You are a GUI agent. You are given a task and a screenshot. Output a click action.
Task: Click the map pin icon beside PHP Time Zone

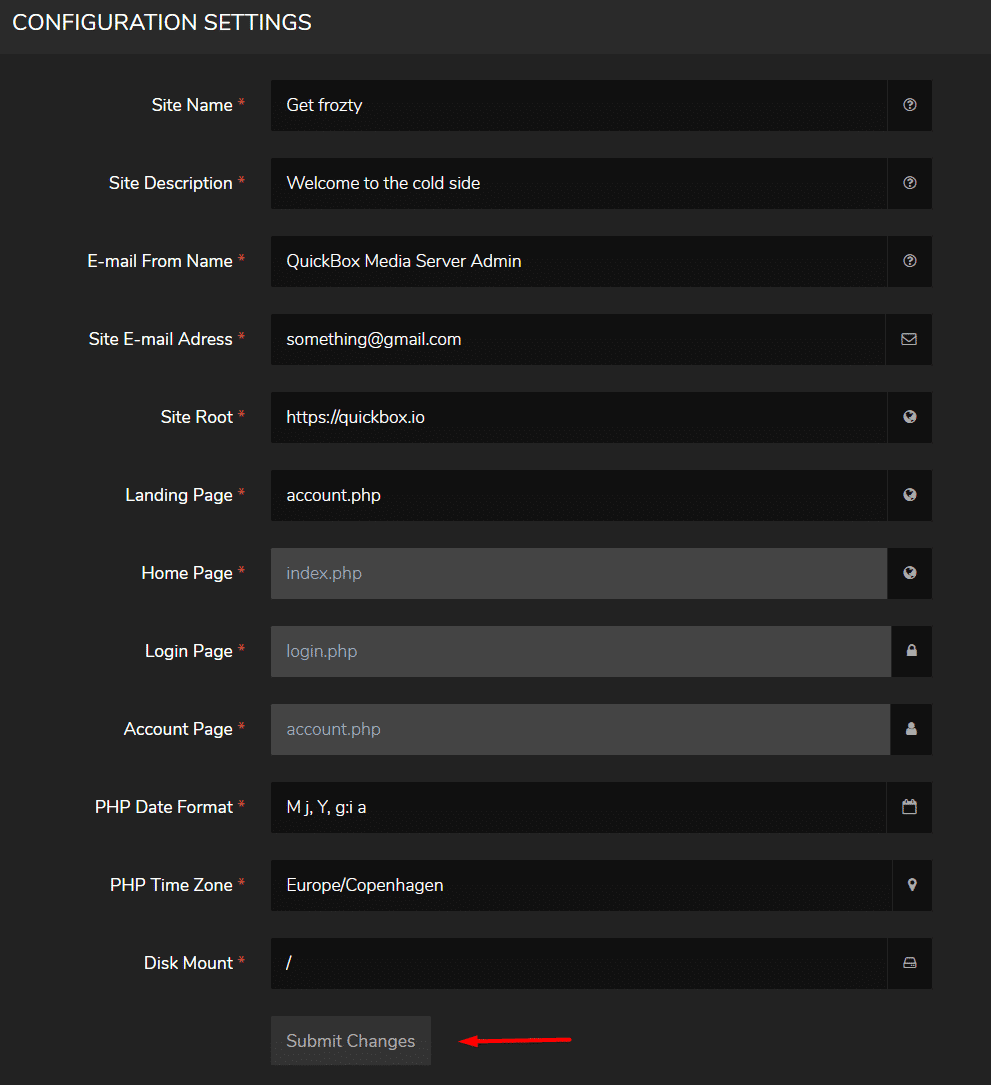pos(912,886)
